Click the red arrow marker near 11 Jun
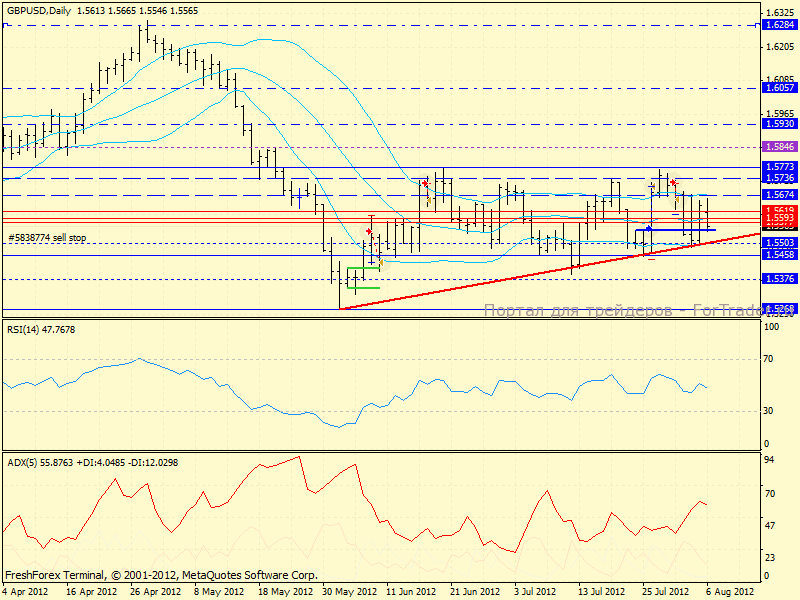This screenshot has height=600, width=800. [x=425, y=183]
